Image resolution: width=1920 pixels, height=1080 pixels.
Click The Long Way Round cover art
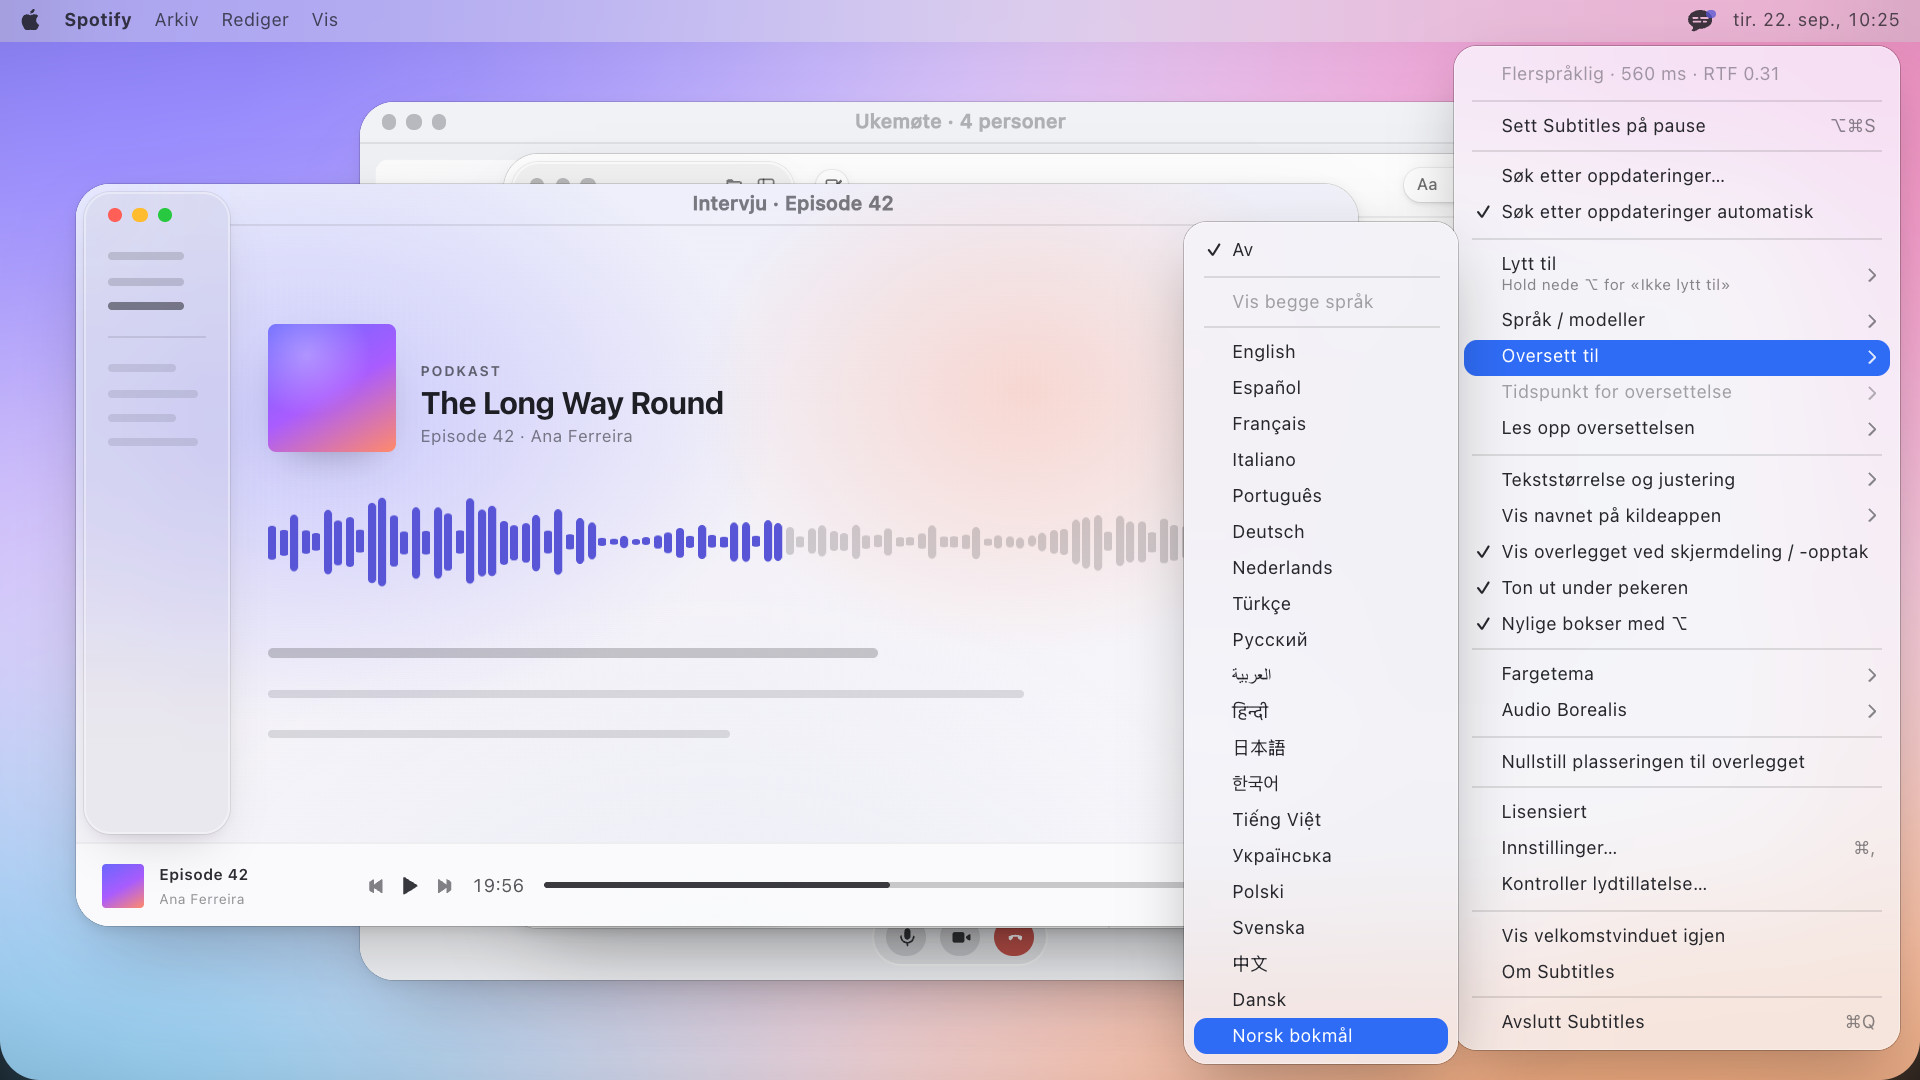(x=332, y=388)
